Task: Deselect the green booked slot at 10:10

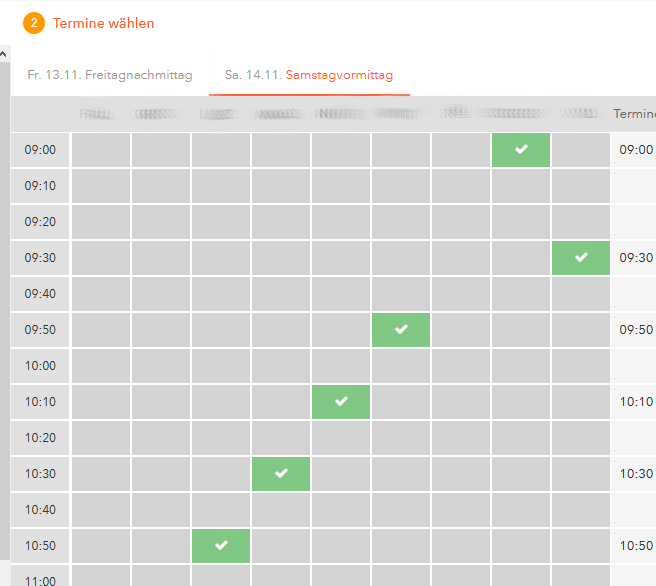Action: pos(341,402)
